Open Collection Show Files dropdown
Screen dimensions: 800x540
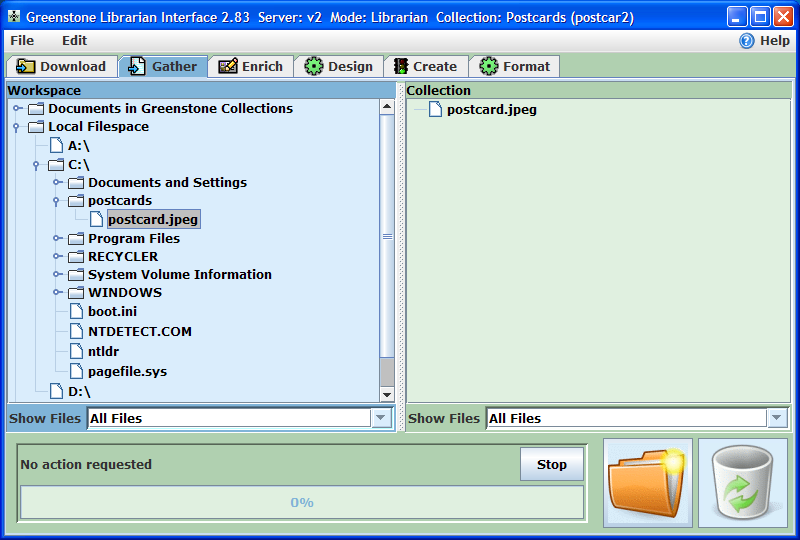coord(777,418)
